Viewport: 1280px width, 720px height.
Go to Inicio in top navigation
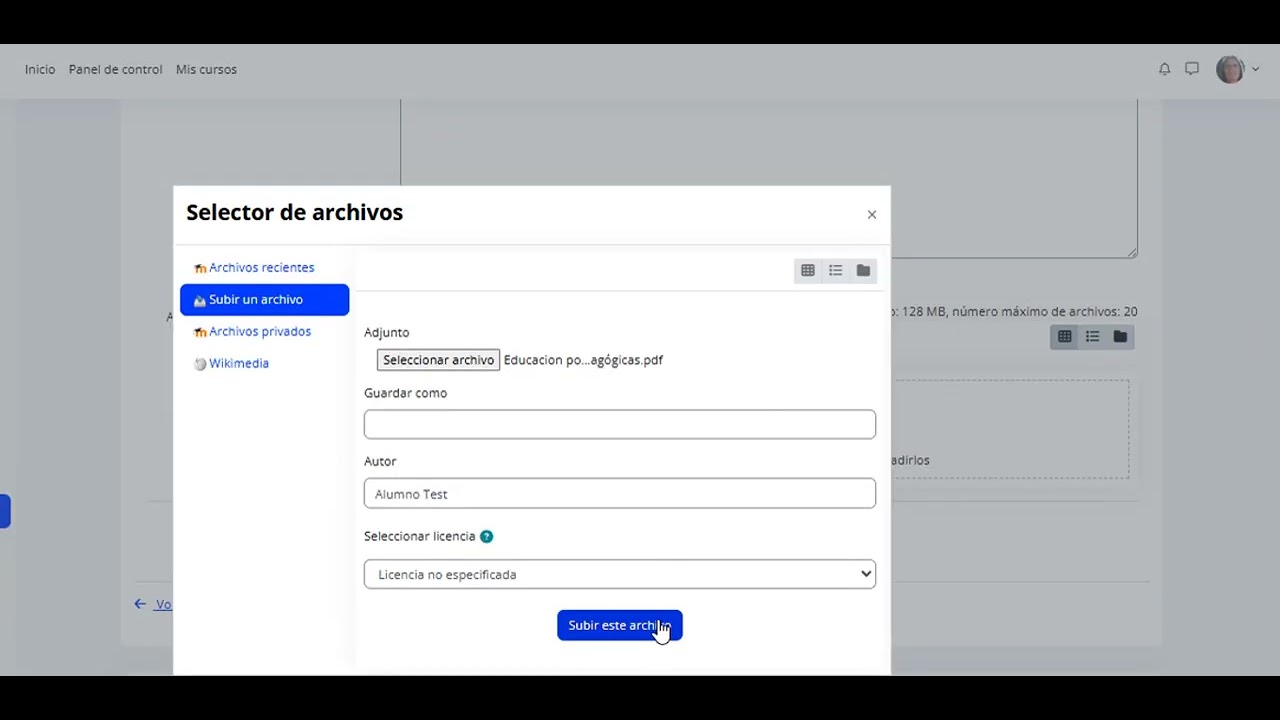(40, 70)
